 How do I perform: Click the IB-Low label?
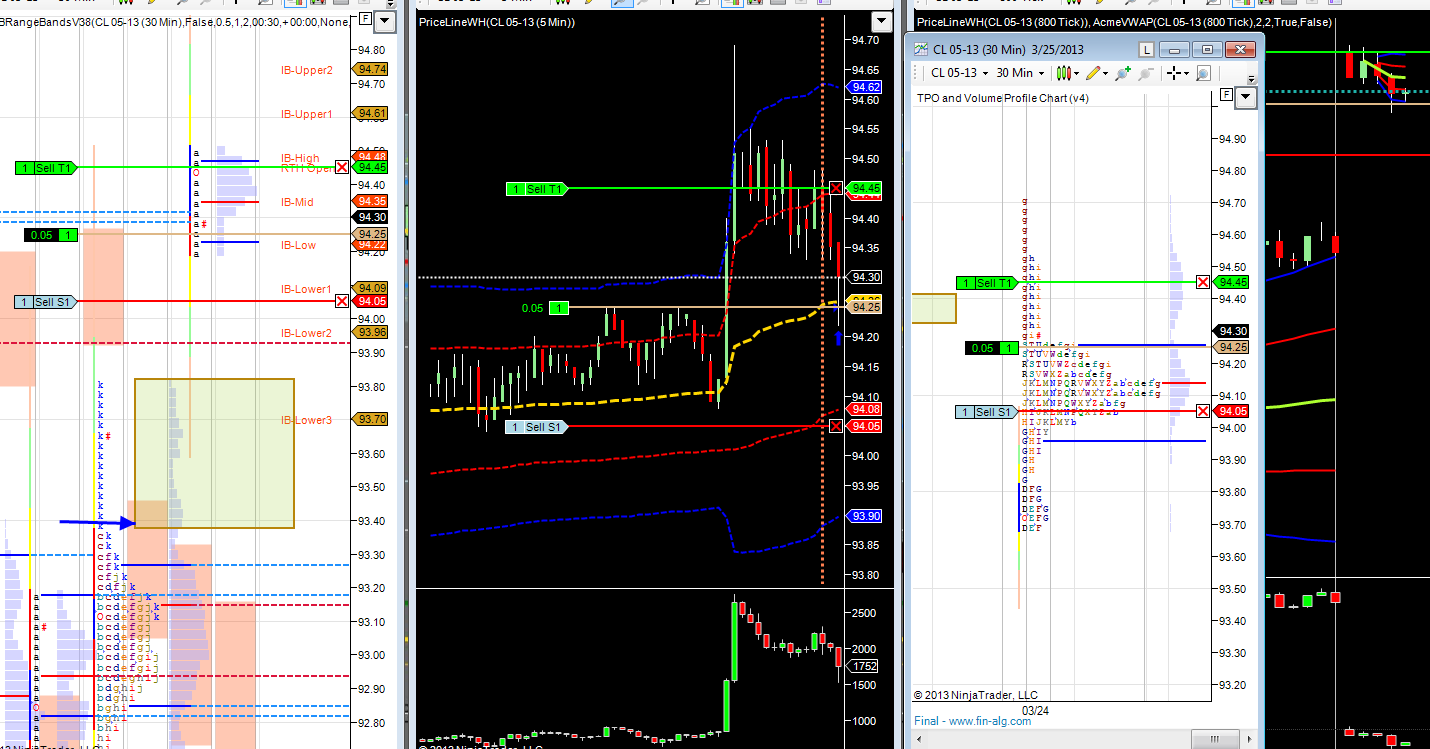pyautogui.click(x=298, y=245)
